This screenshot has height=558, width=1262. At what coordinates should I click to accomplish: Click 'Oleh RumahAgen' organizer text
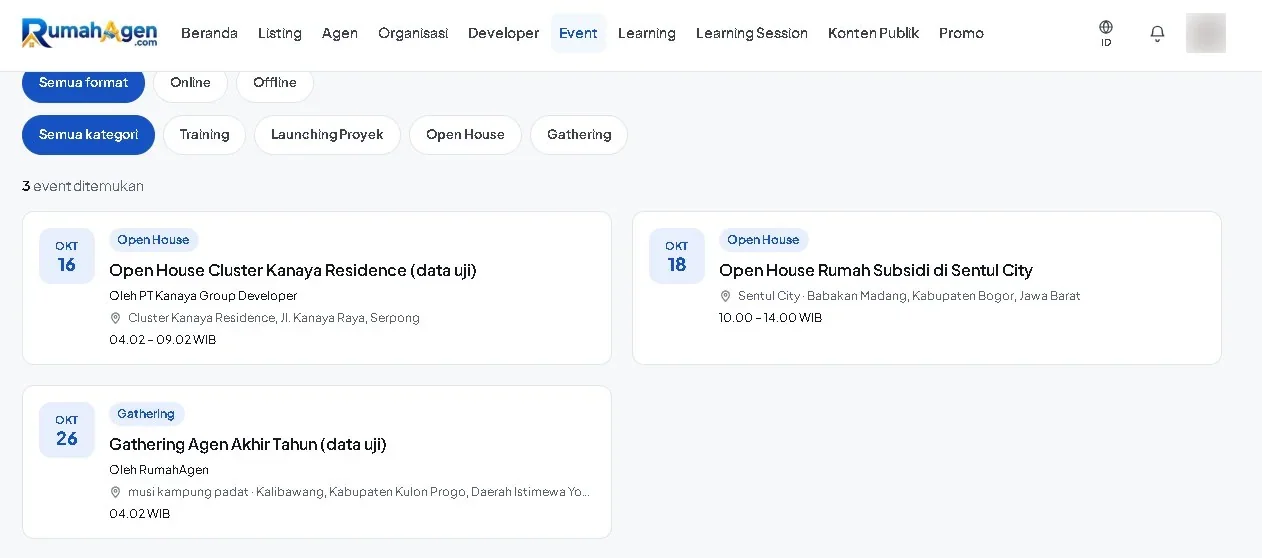(x=159, y=470)
